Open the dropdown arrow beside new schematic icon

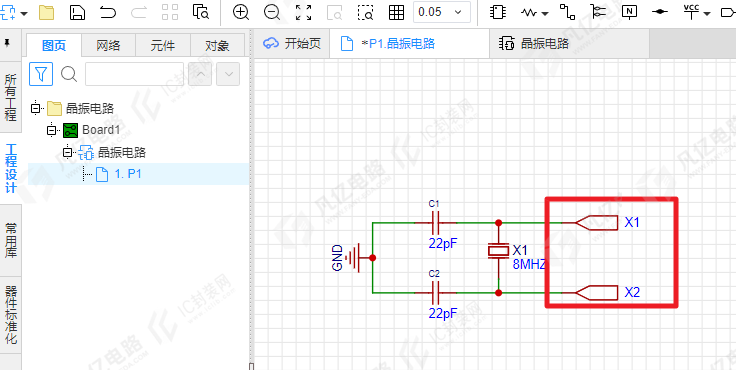point(24,13)
